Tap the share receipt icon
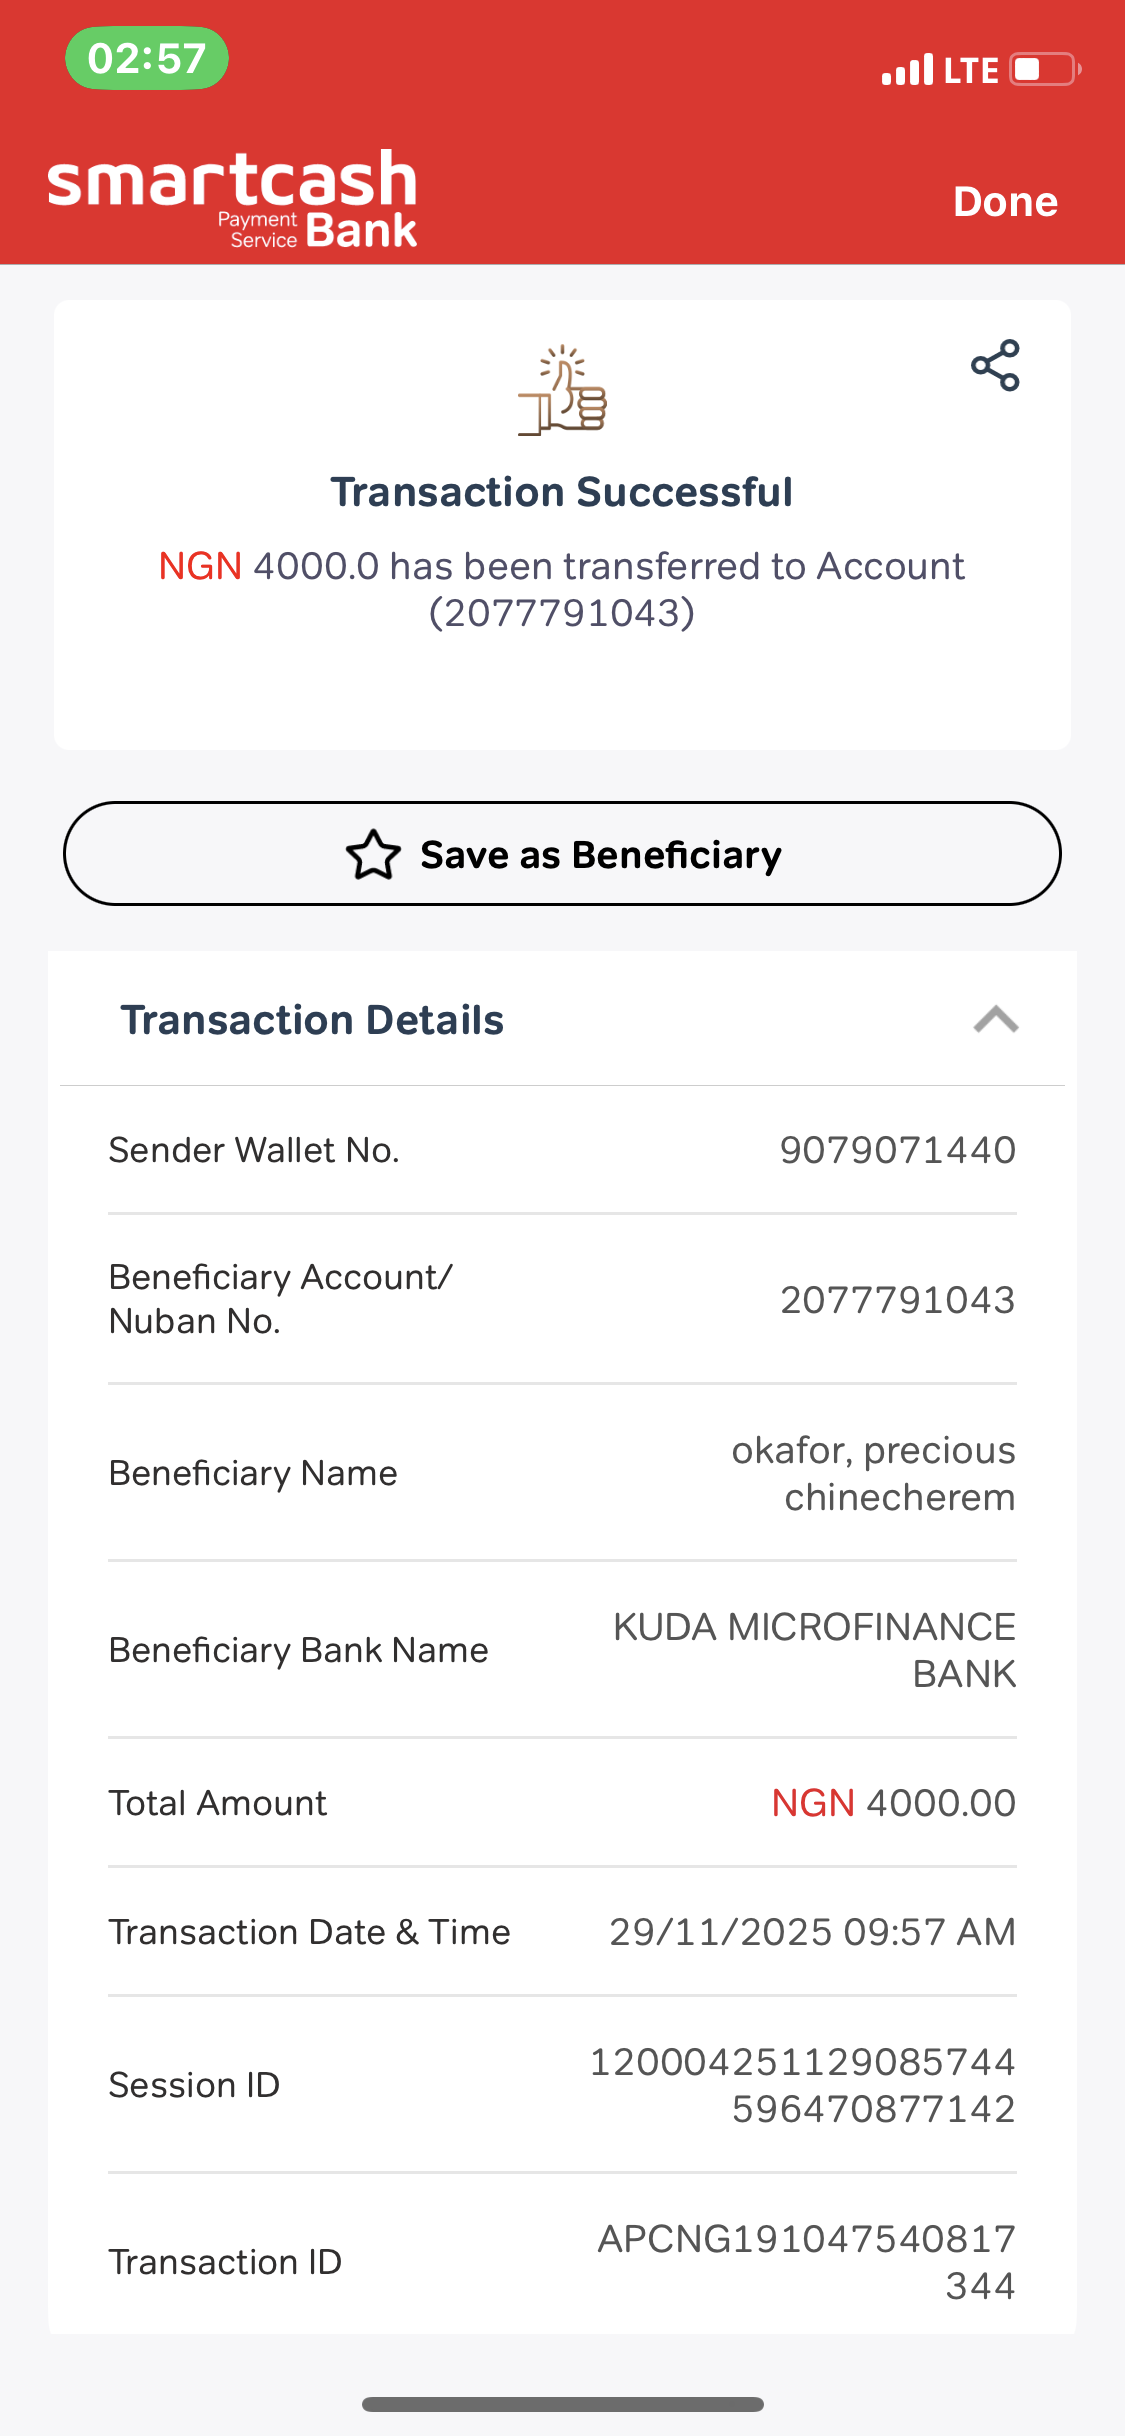Image resolution: width=1125 pixels, height=2436 pixels. tap(995, 366)
